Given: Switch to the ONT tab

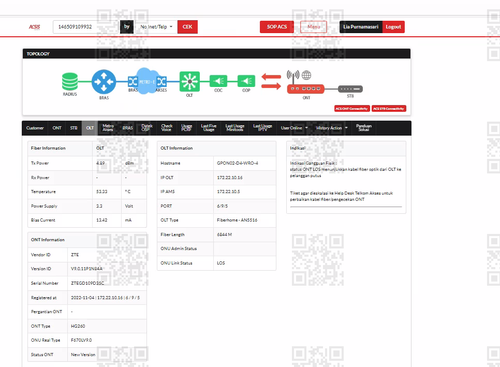Looking at the screenshot, I should [57, 128].
